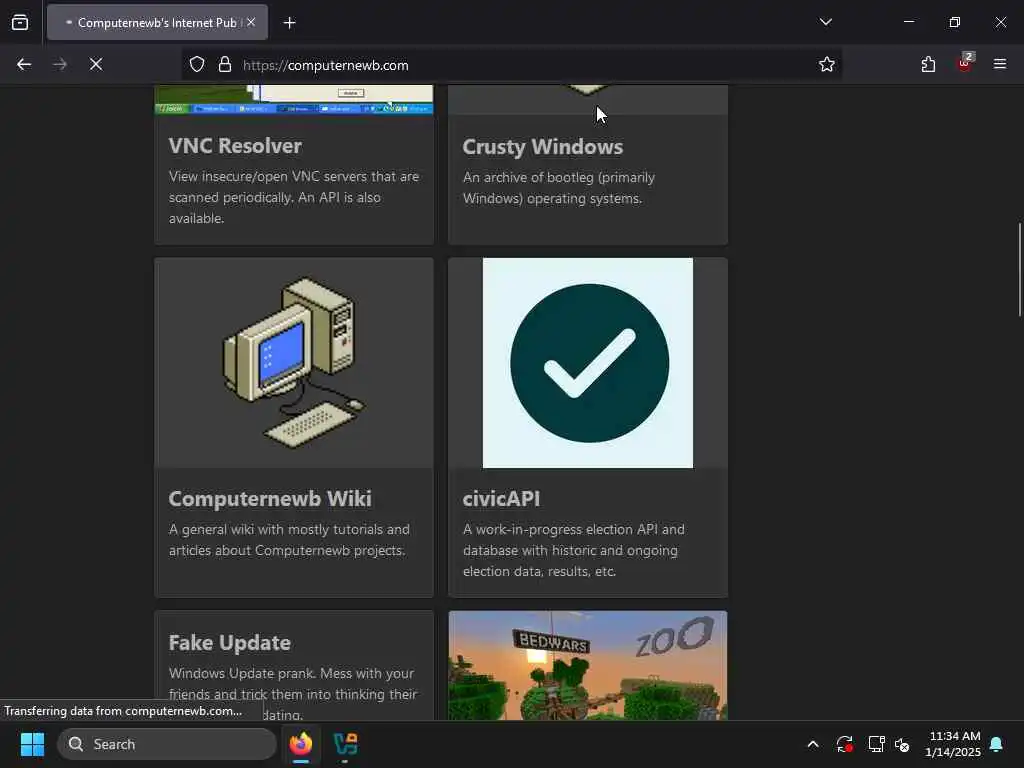This screenshot has width=1024, height=768.
Task: Open Firefox from the taskbar
Action: tap(301, 744)
